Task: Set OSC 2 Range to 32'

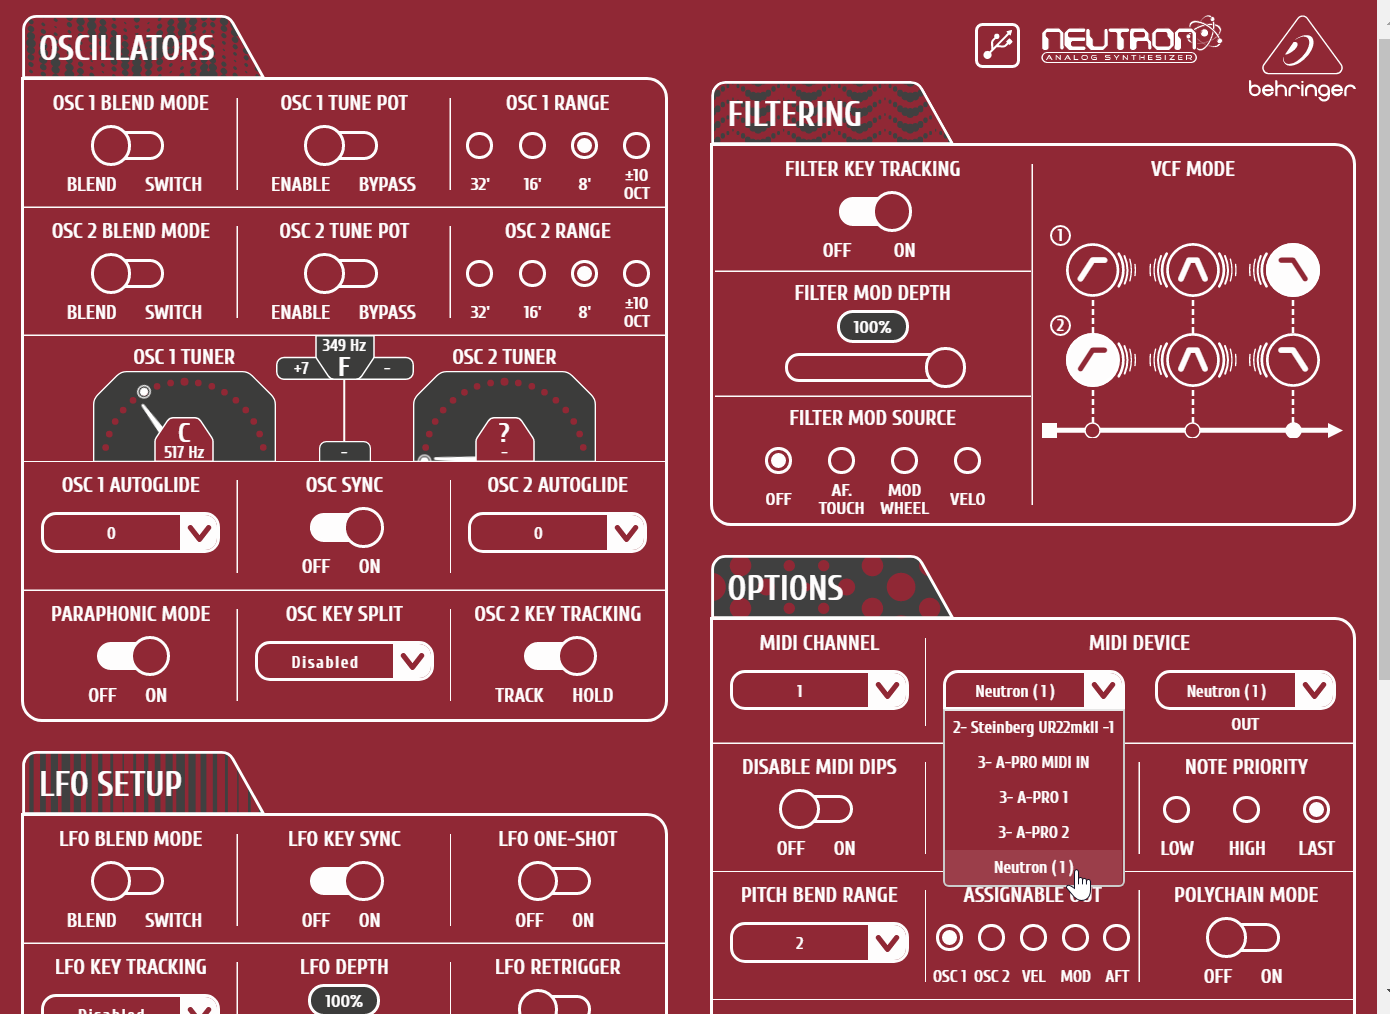Action: coord(480,274)
